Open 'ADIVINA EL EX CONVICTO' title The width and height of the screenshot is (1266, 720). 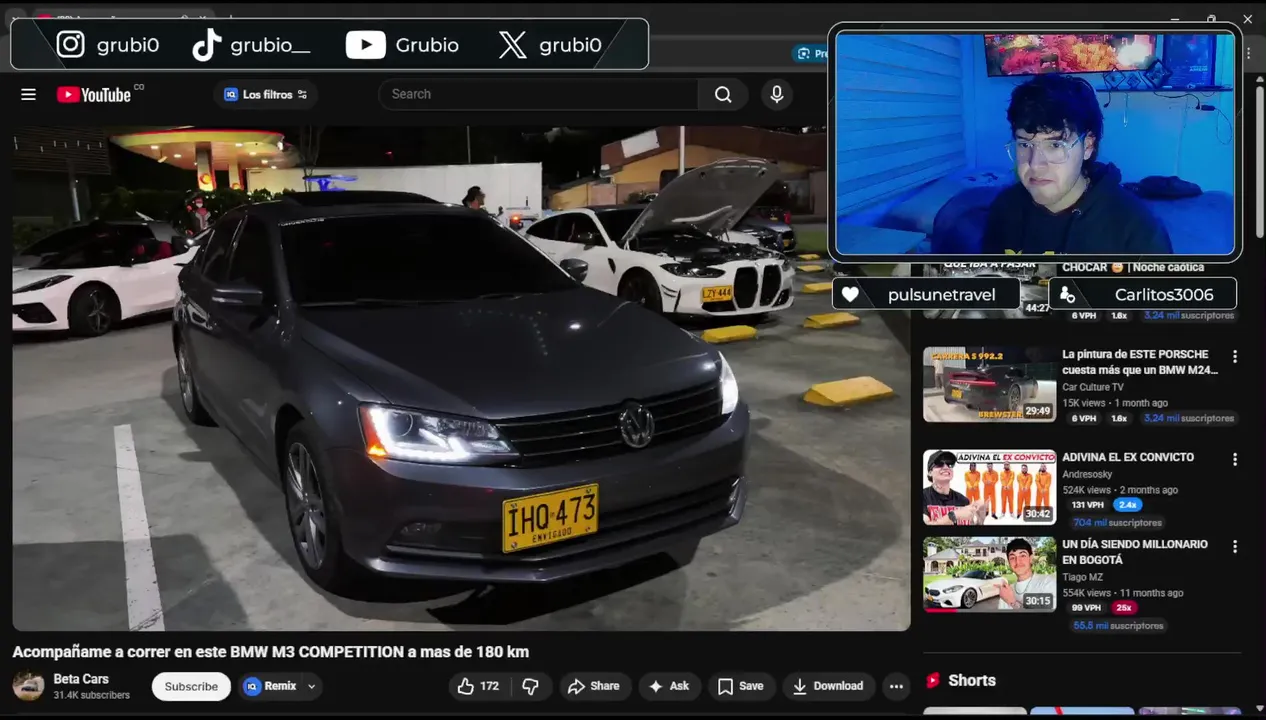coord(1128,457)
